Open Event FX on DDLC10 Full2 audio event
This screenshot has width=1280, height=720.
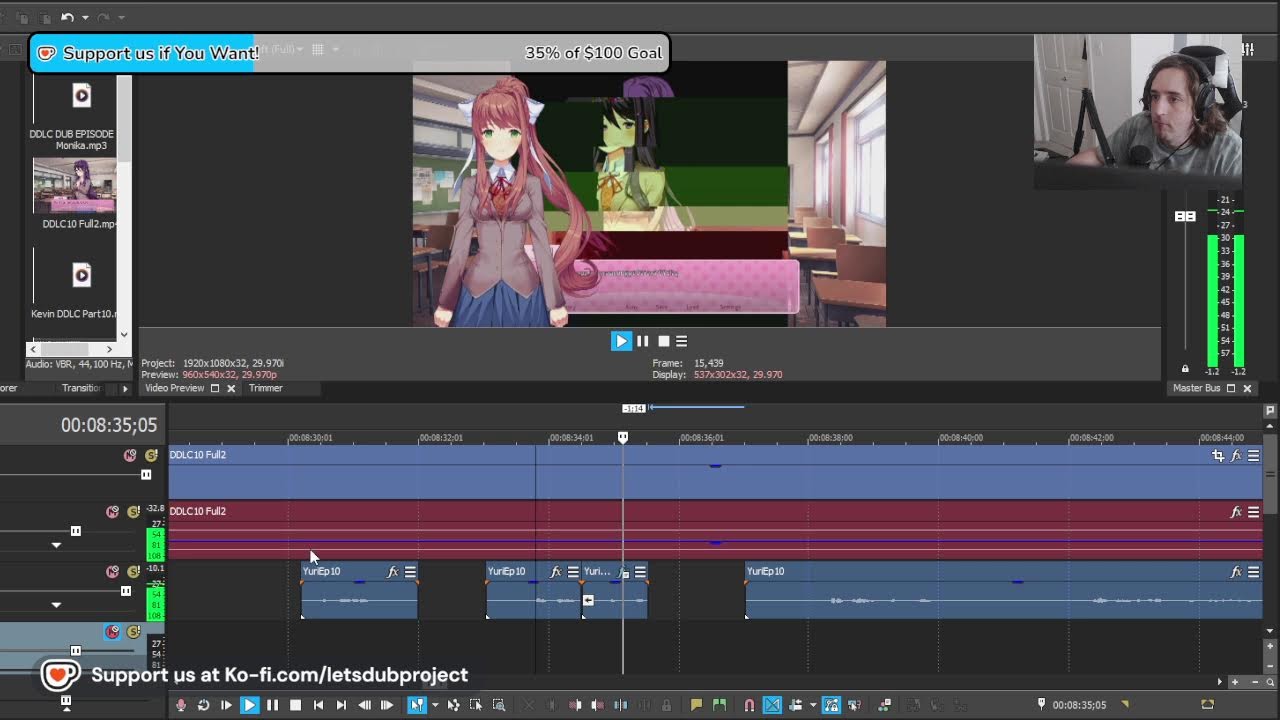1236,512
